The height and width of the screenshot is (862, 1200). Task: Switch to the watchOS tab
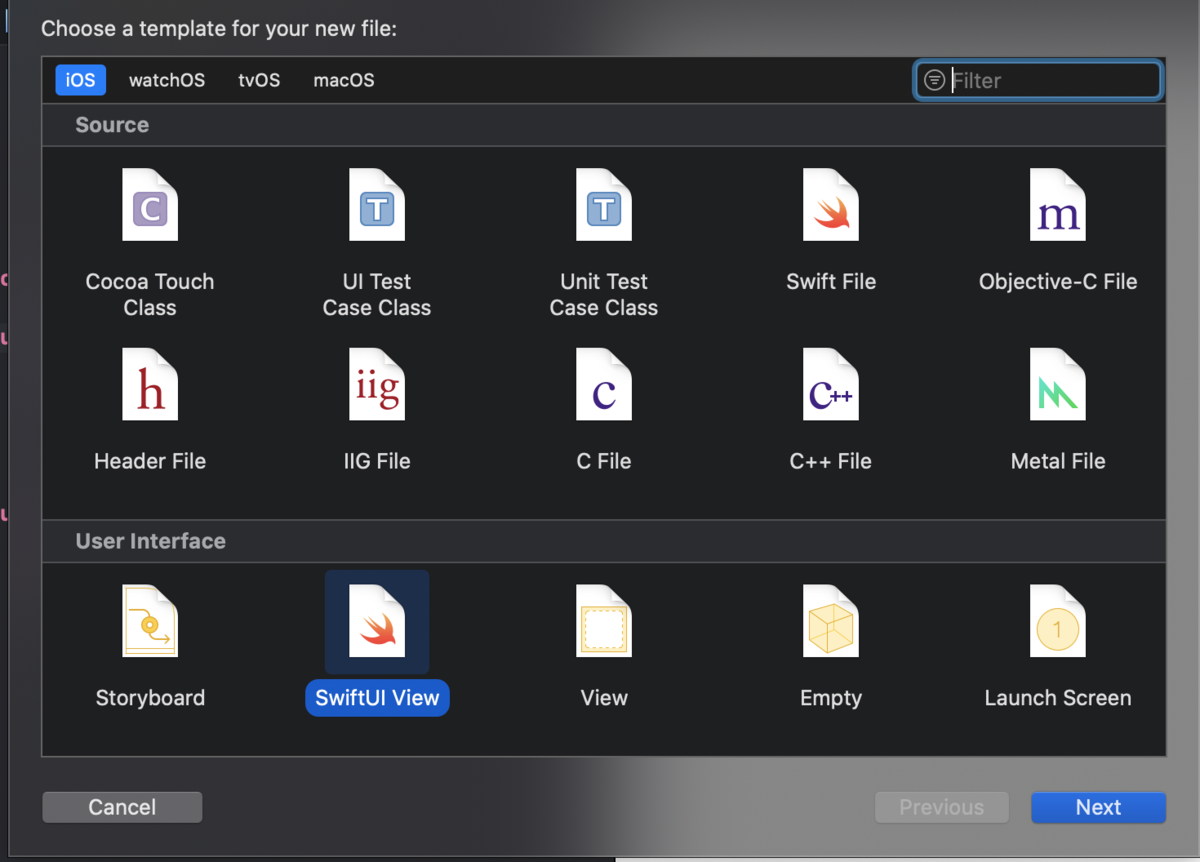[x=167, y=80]
